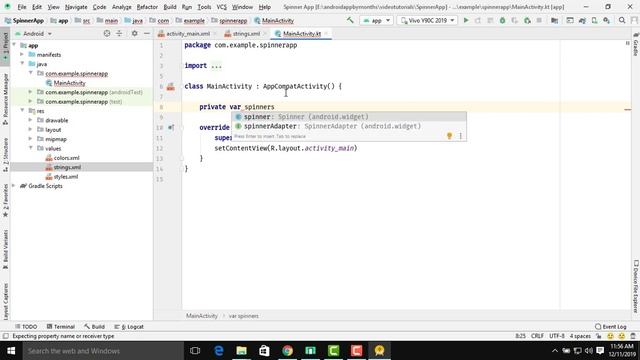
Task: Collapse the java folder
Action: pyautogui.click(x=22, y=64)
